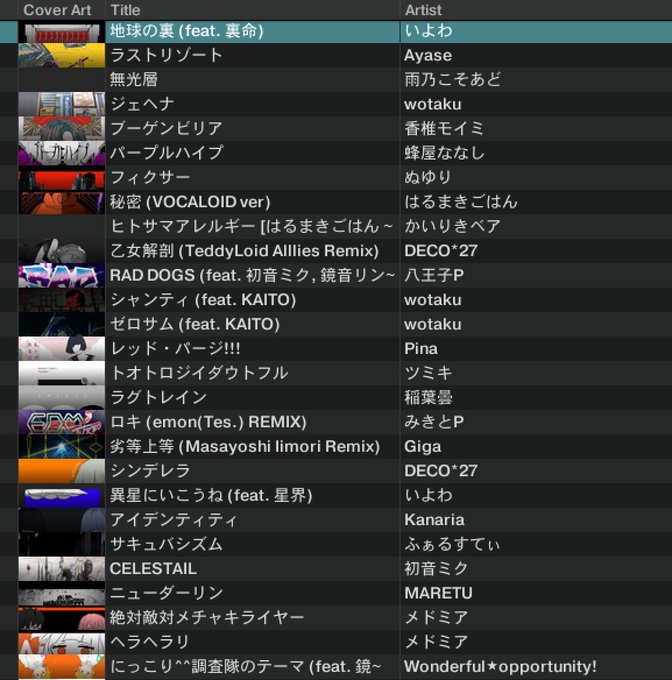Viewport: 672px width, 680px height.
Task: Select the track にっこり^^調査隊のテーマ
Action: (246, 666)
